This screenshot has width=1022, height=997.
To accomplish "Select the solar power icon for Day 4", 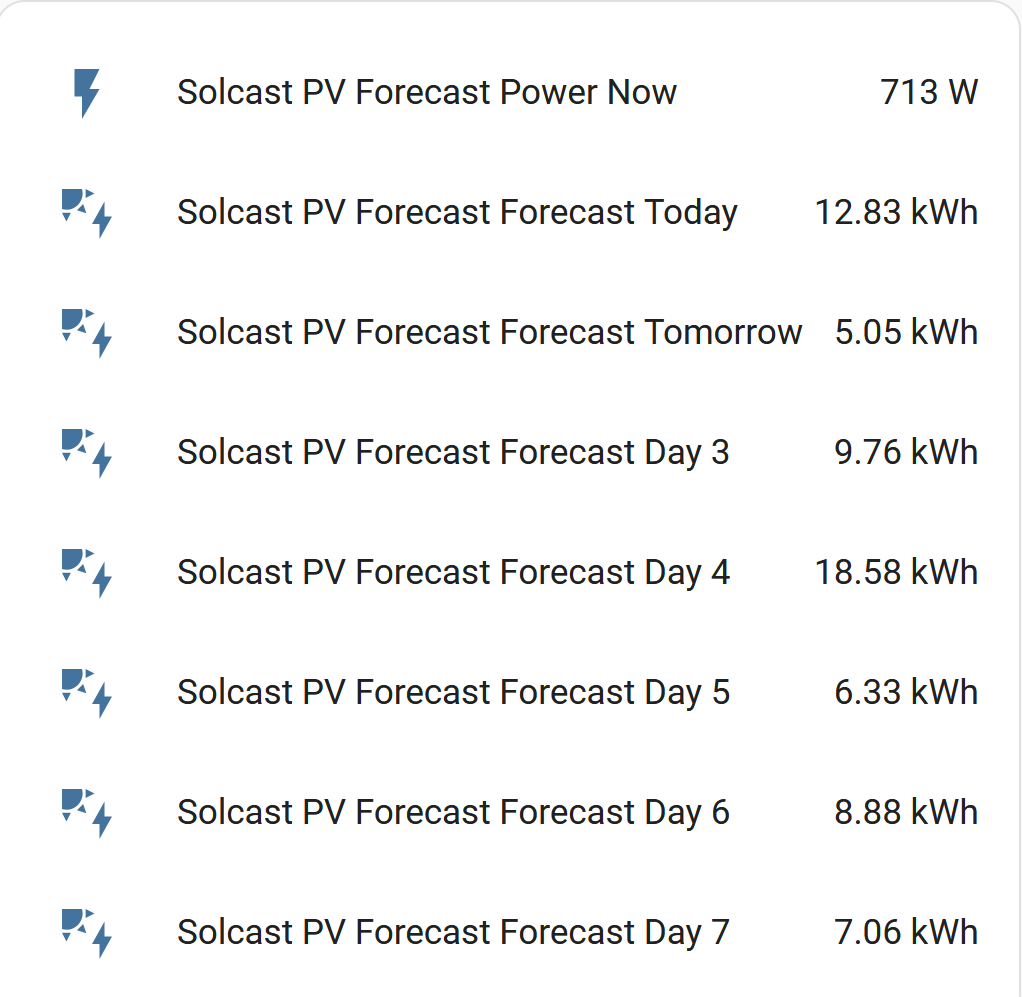I will point(87,573).
